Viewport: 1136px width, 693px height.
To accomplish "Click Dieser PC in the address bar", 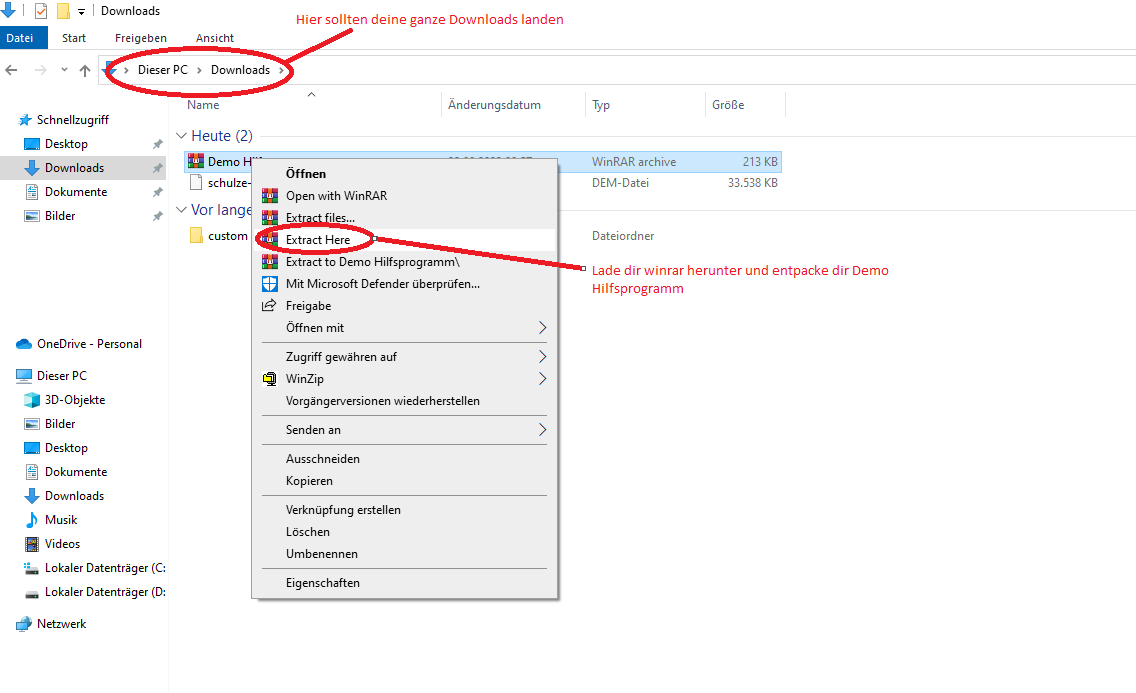I will click(x=162, y=70).
